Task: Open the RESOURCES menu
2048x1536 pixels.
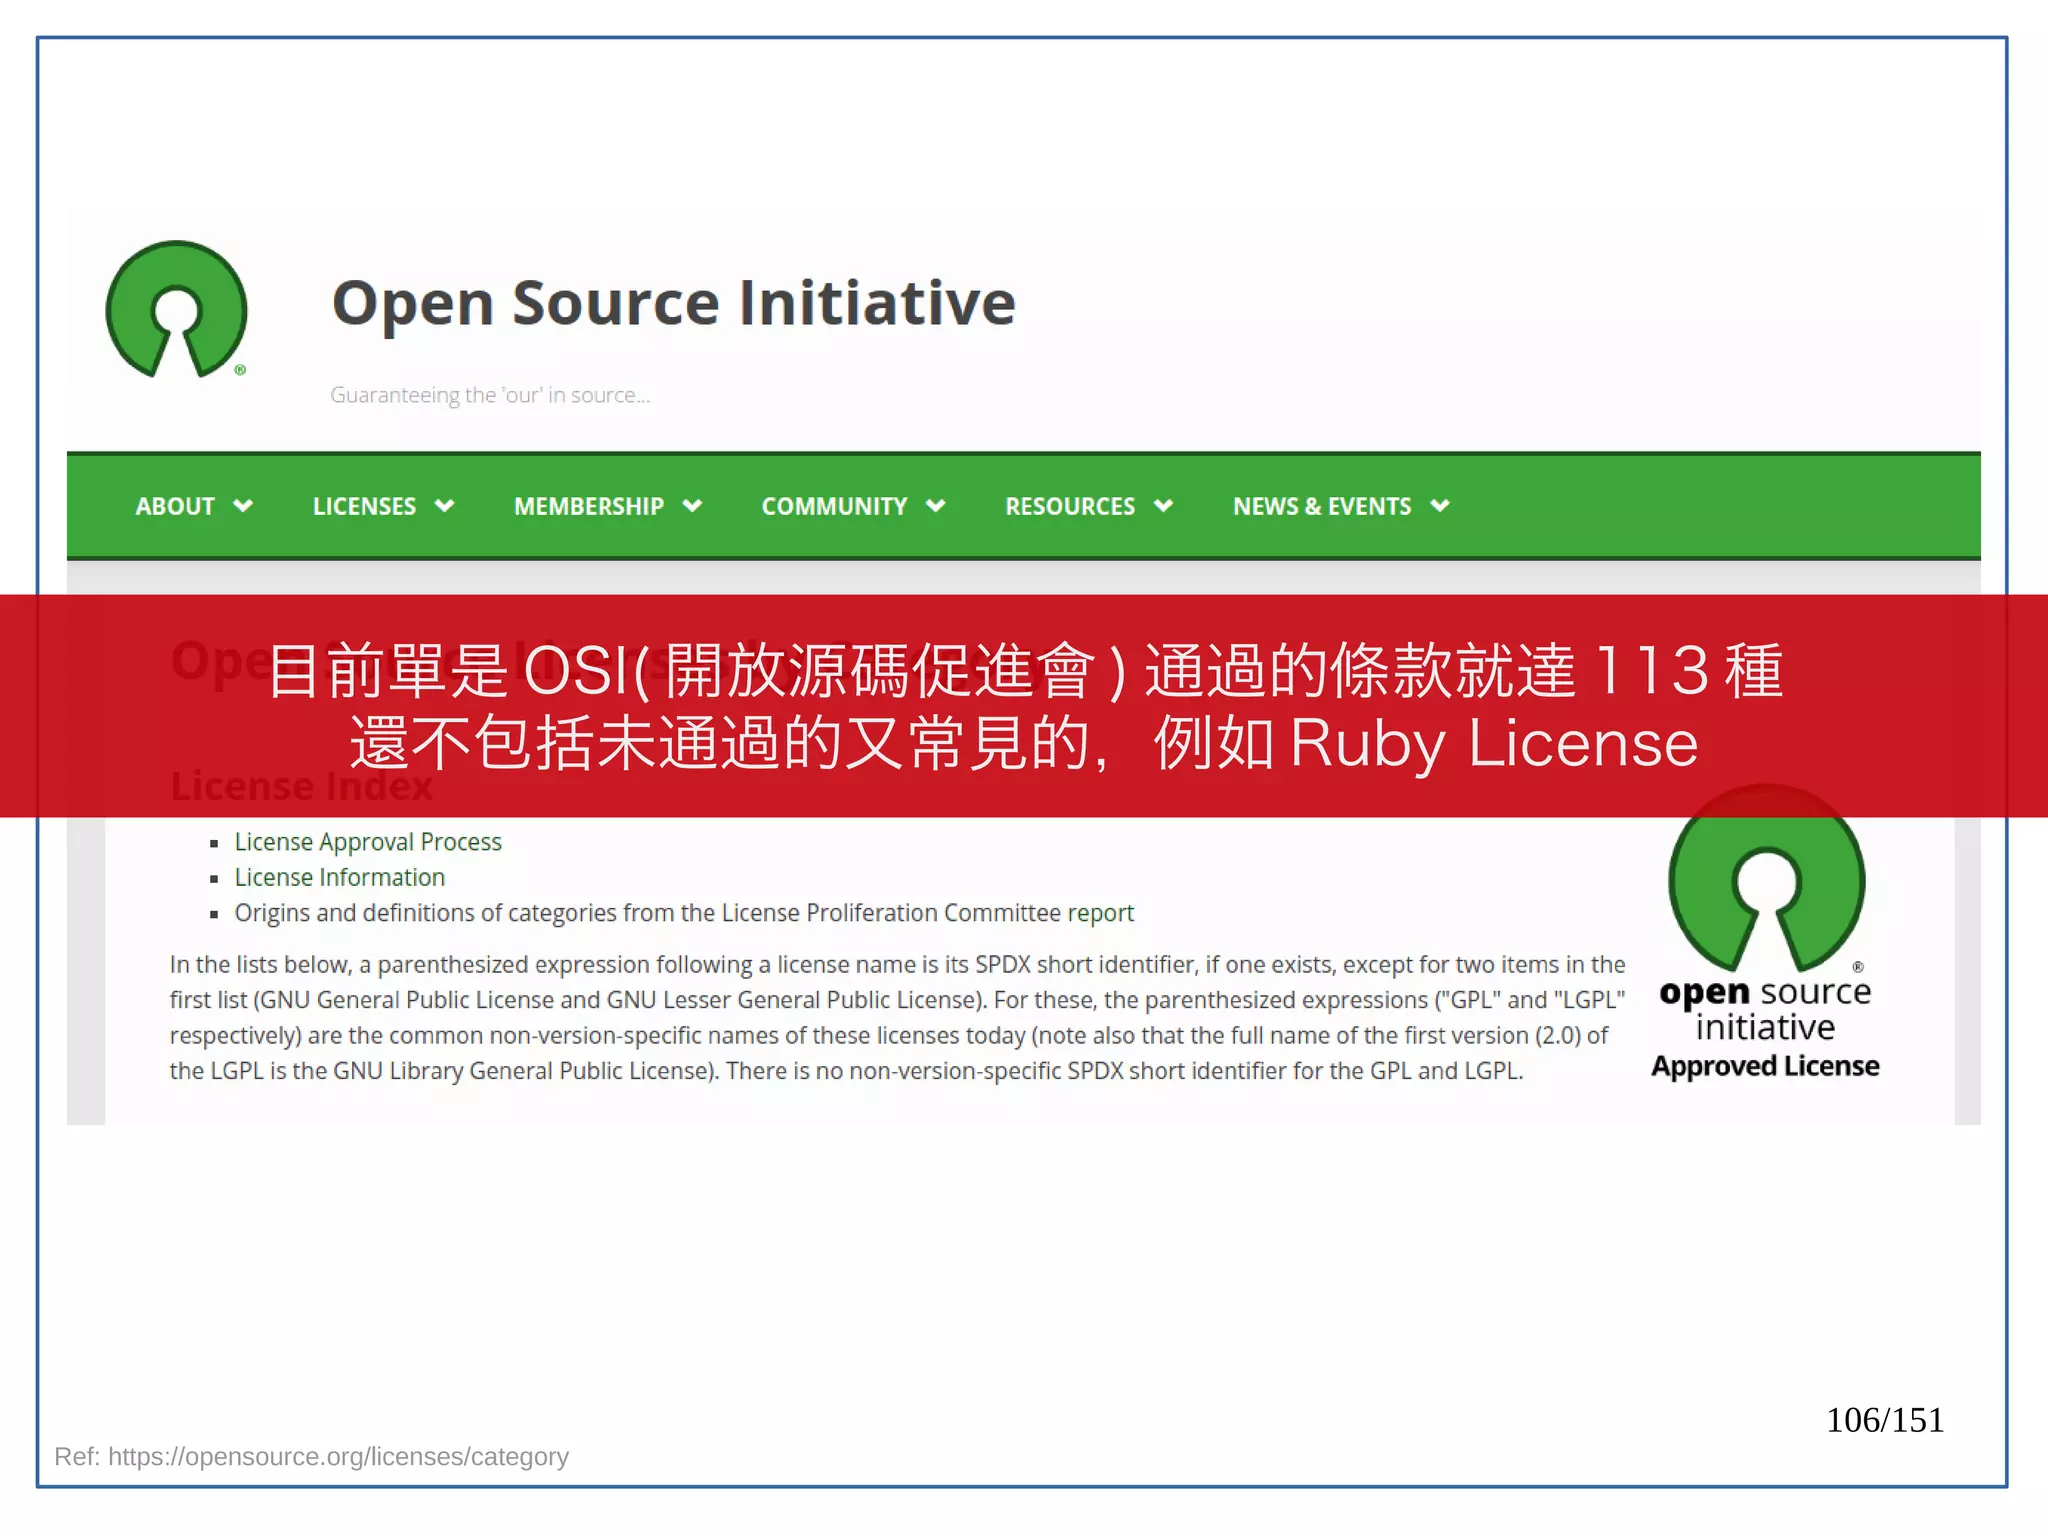Action: tap(1070, 506)
